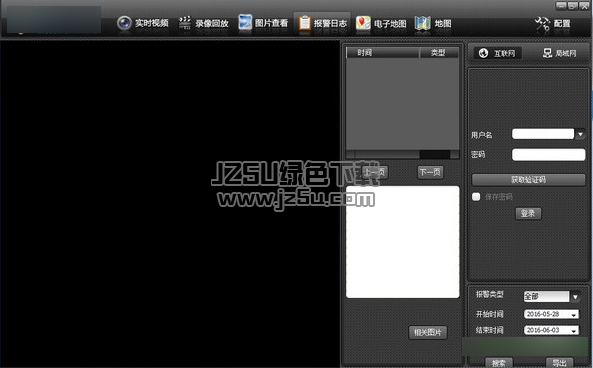Click the 配置 tools icon
Screen dimensions: 593x368
(x=542, y=24)
